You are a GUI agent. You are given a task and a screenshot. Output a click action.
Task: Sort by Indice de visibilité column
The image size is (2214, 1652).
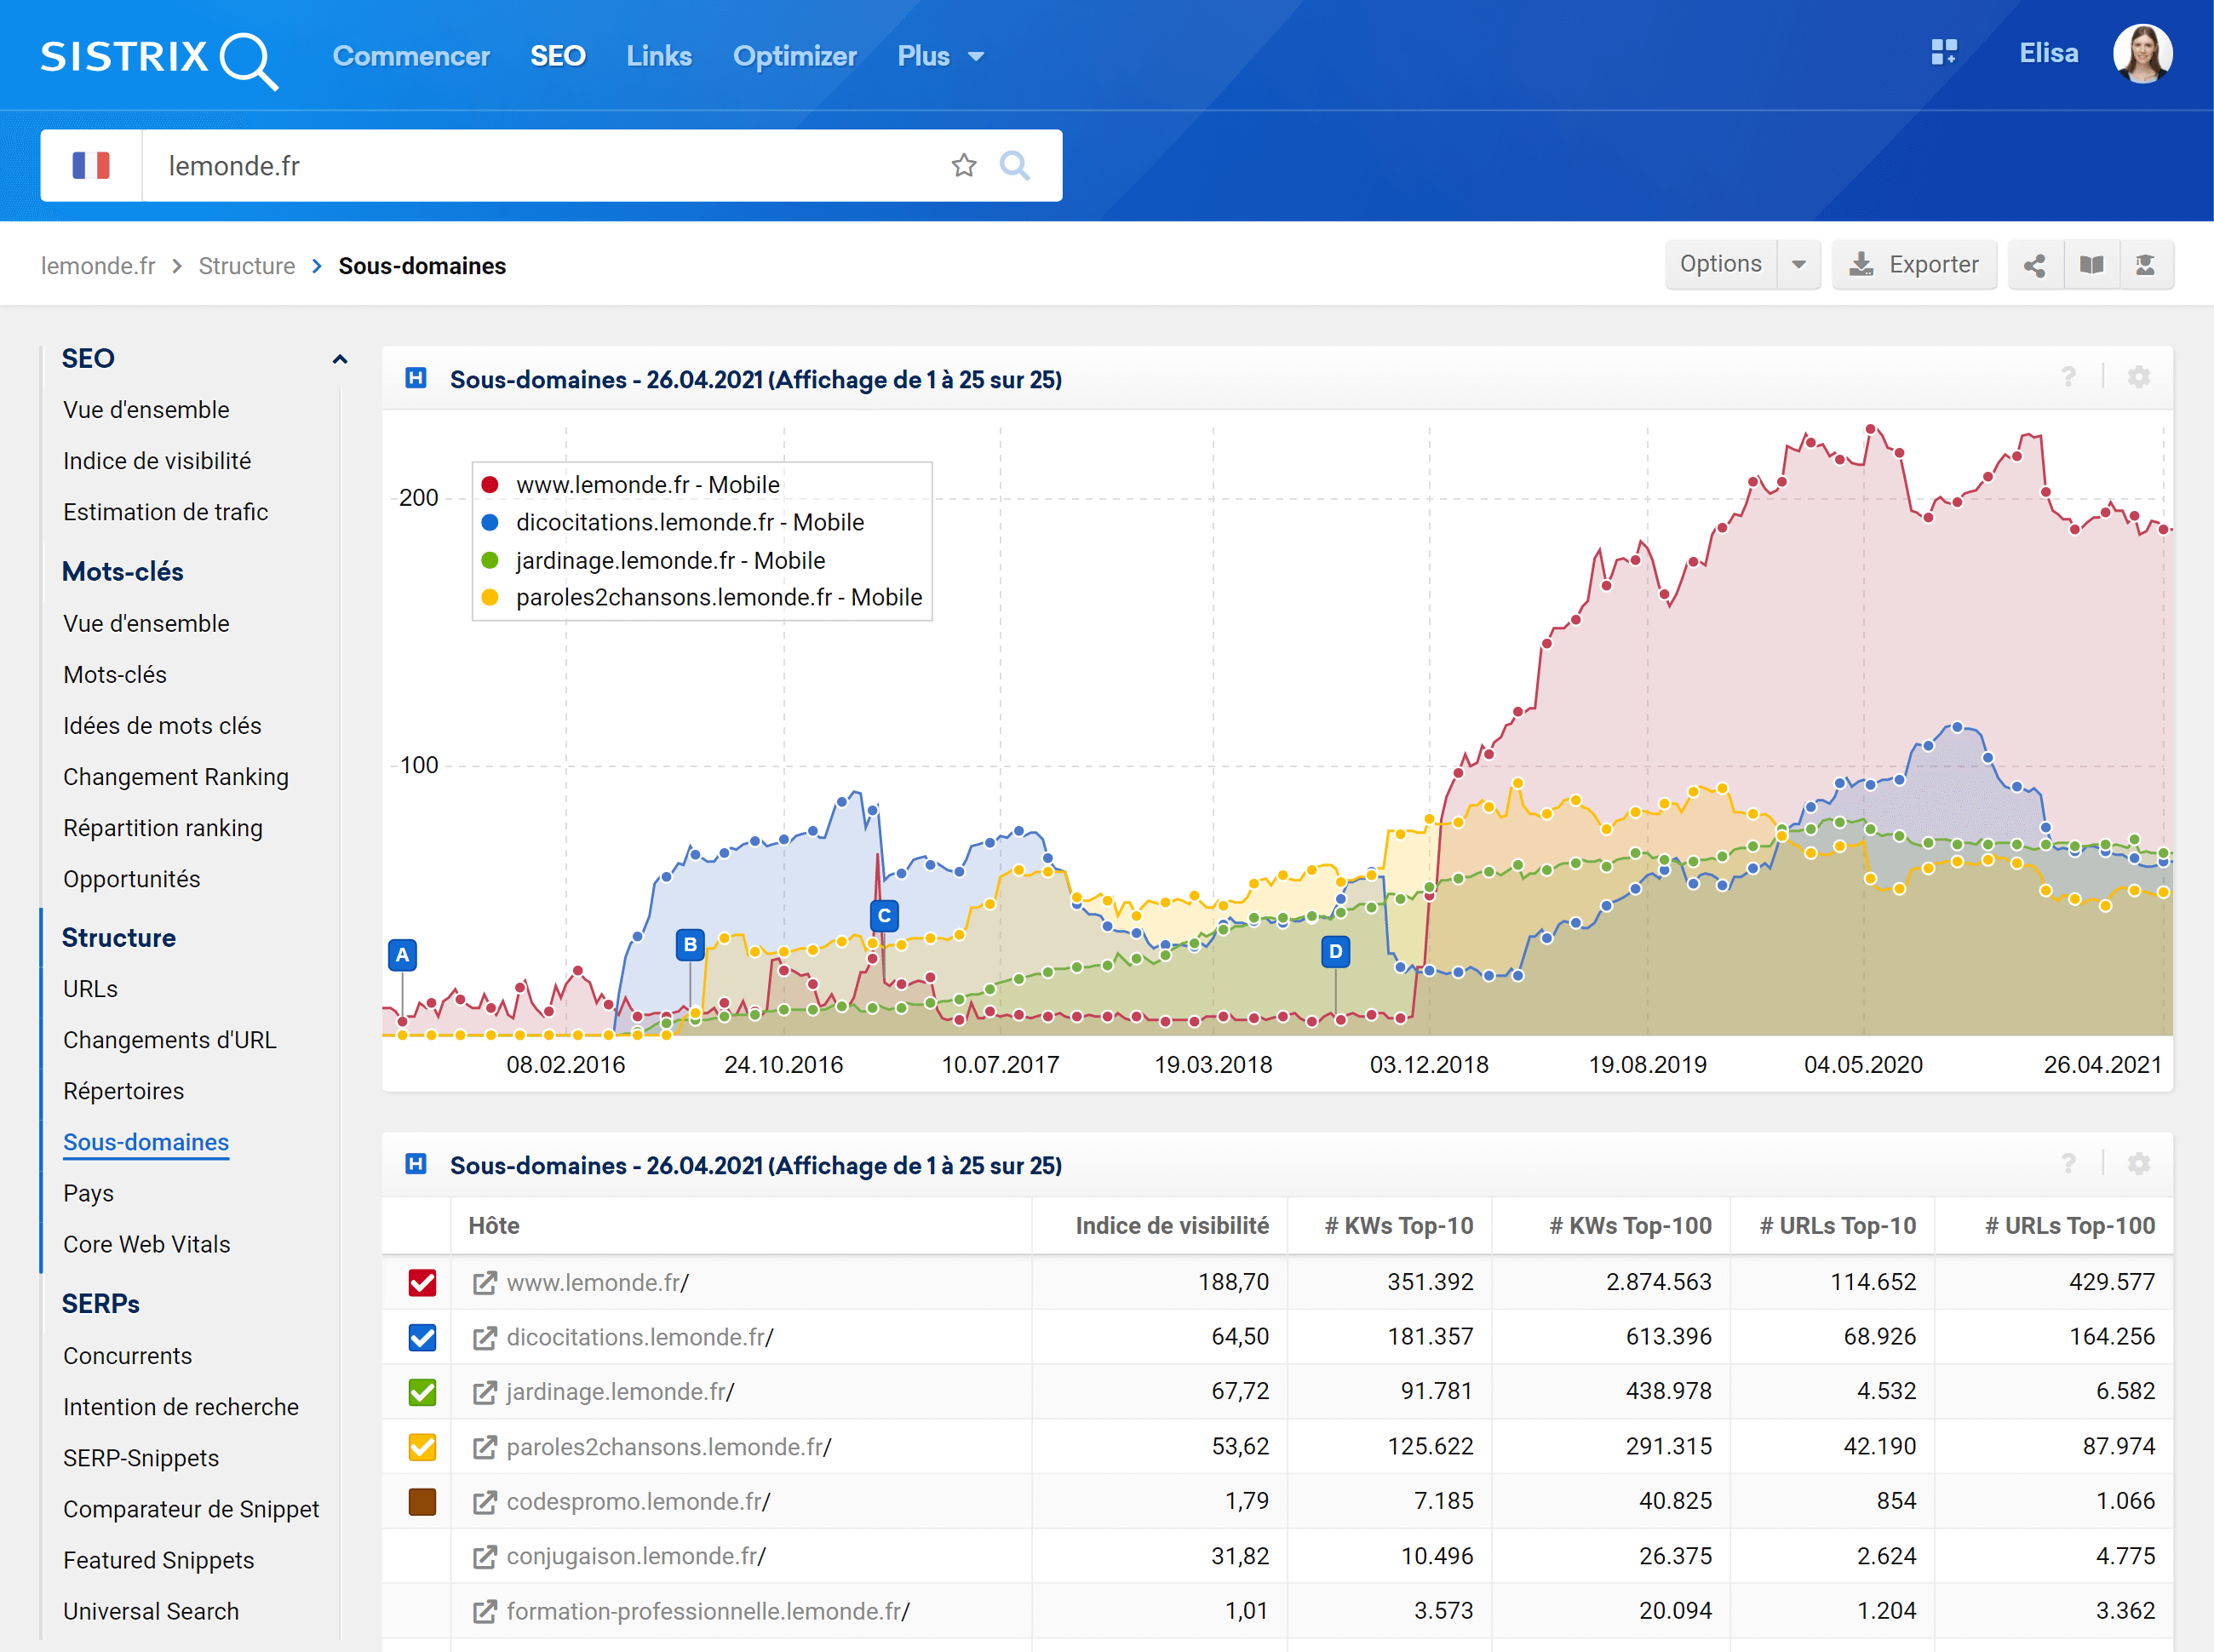pos(1172,1226)
